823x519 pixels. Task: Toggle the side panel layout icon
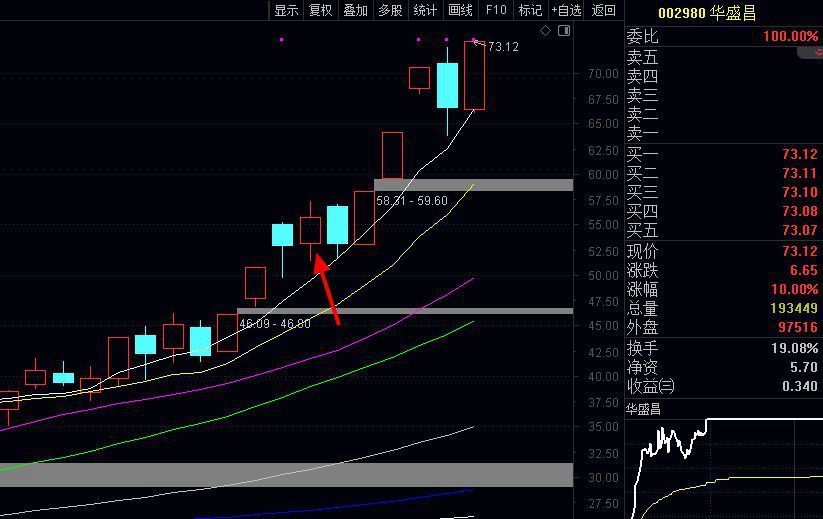tap(564, 31)
